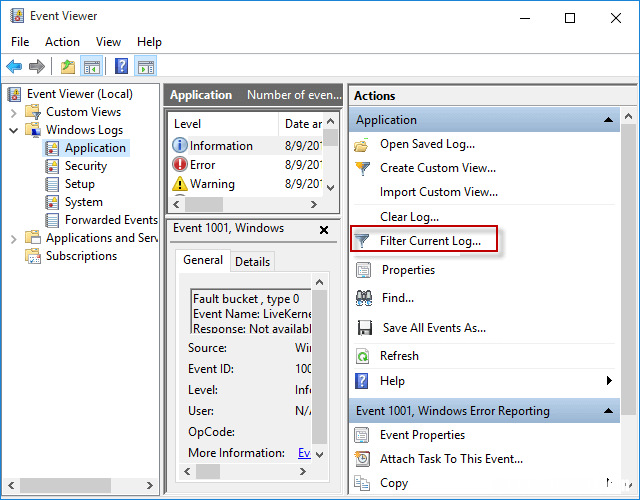Toggle the Show/Hide Console Tree icon
This screenshot has width=640, height=500.
(x=91, y=66)
